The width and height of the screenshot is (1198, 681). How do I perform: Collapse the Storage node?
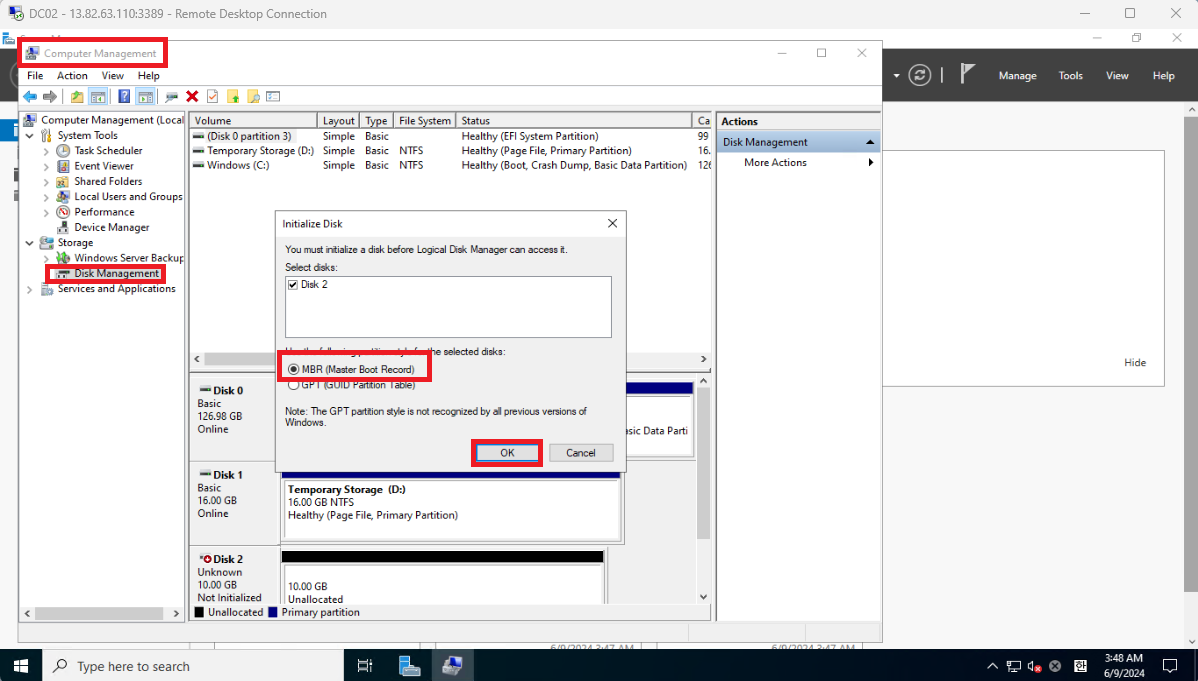(30, 242)
